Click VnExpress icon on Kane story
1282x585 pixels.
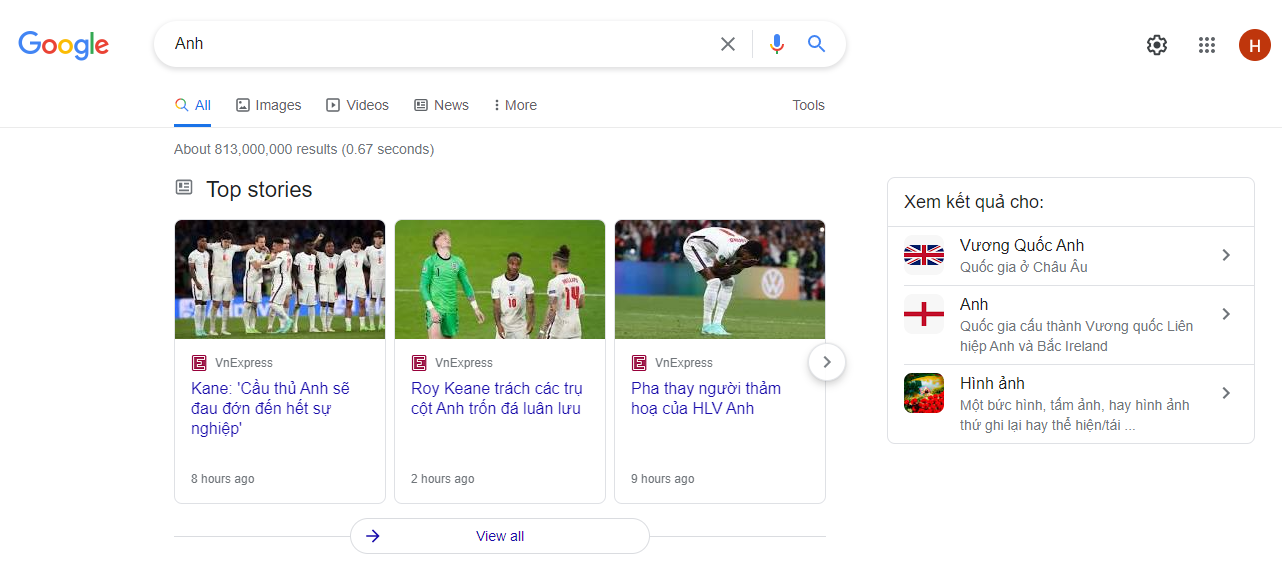point(199,363)
